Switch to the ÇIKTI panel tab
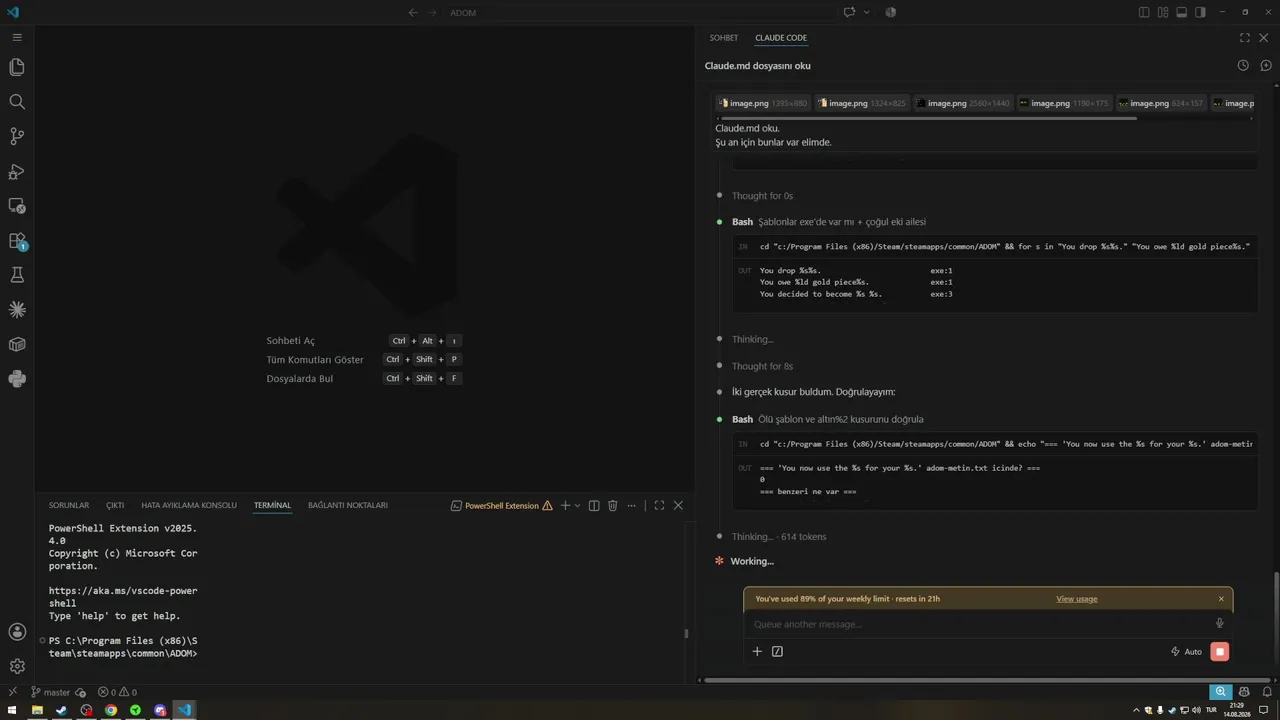This screenshot has width=1280, height=720. click(x=115, y=506)
